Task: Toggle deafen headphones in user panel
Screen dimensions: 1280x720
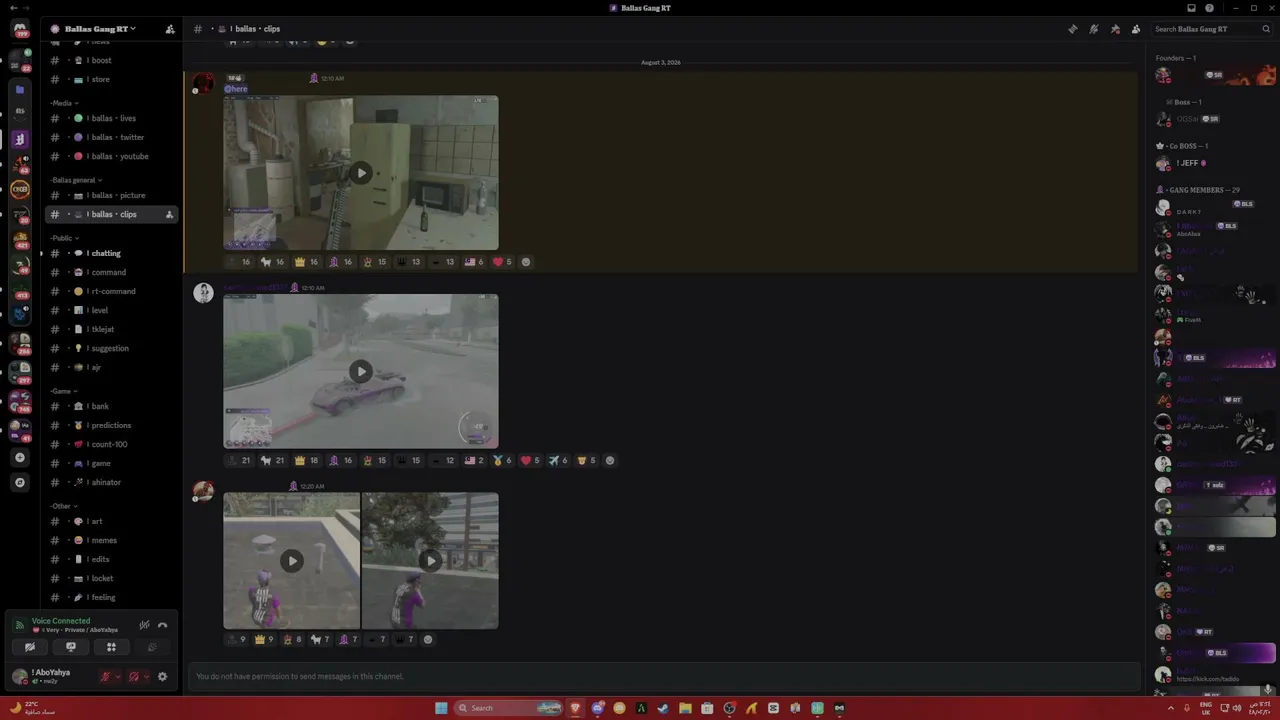Action: tap(134, 677)
